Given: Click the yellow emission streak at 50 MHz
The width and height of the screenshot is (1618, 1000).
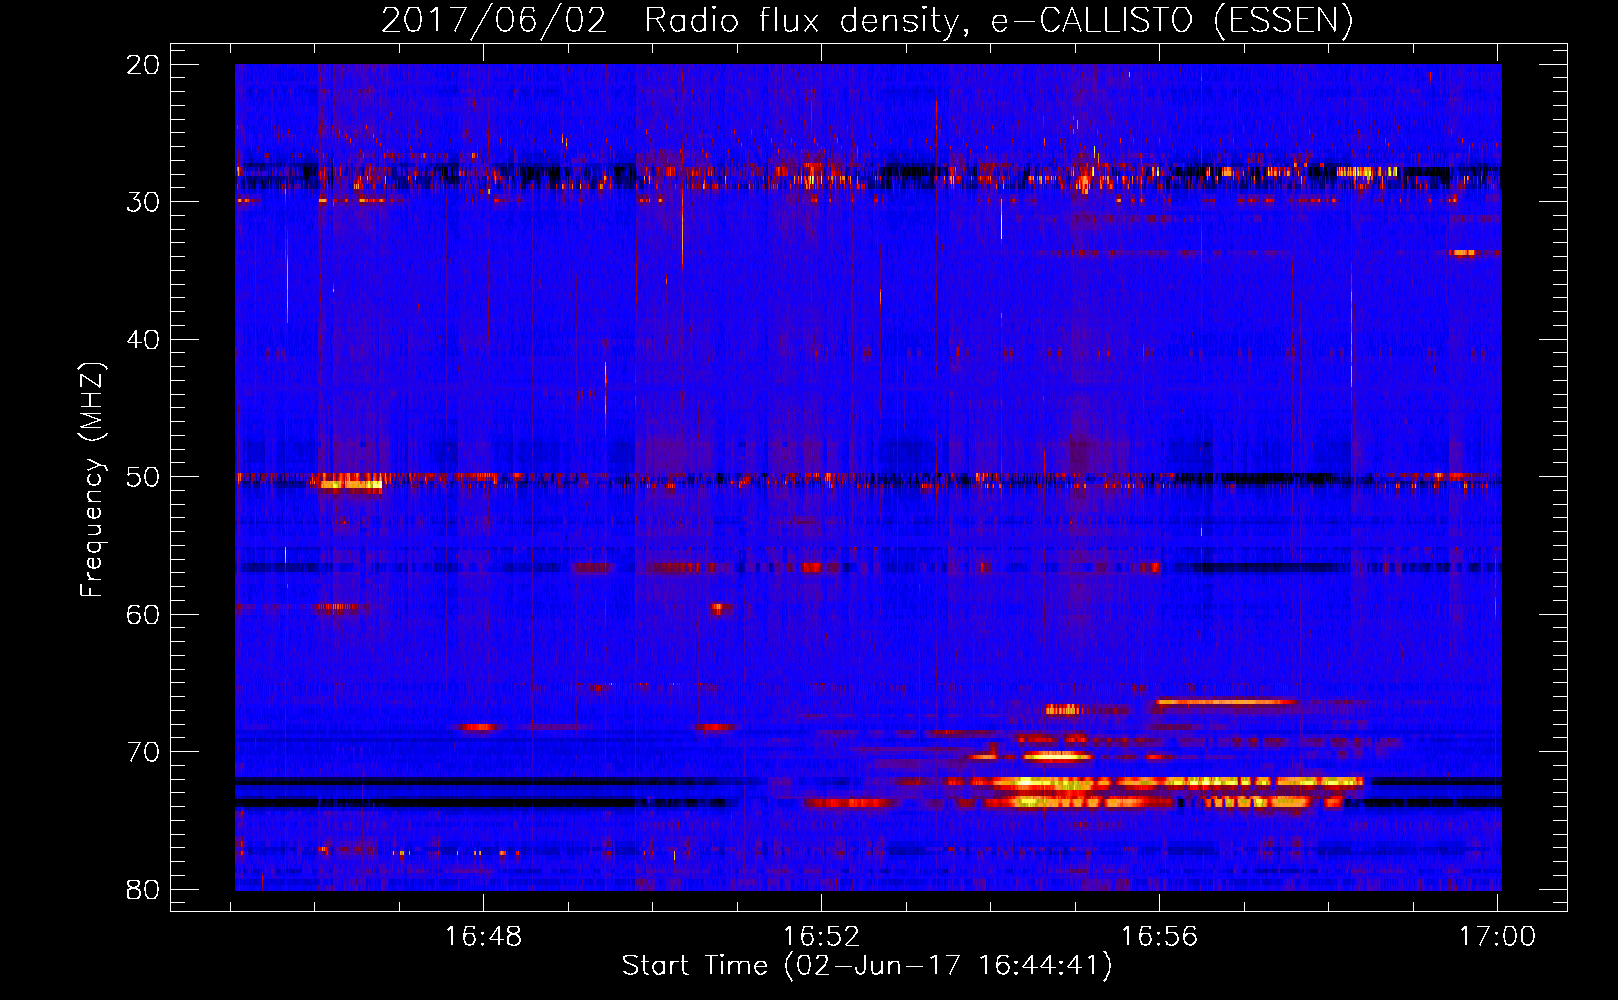Looking at the screenshot, I should 350,485.
